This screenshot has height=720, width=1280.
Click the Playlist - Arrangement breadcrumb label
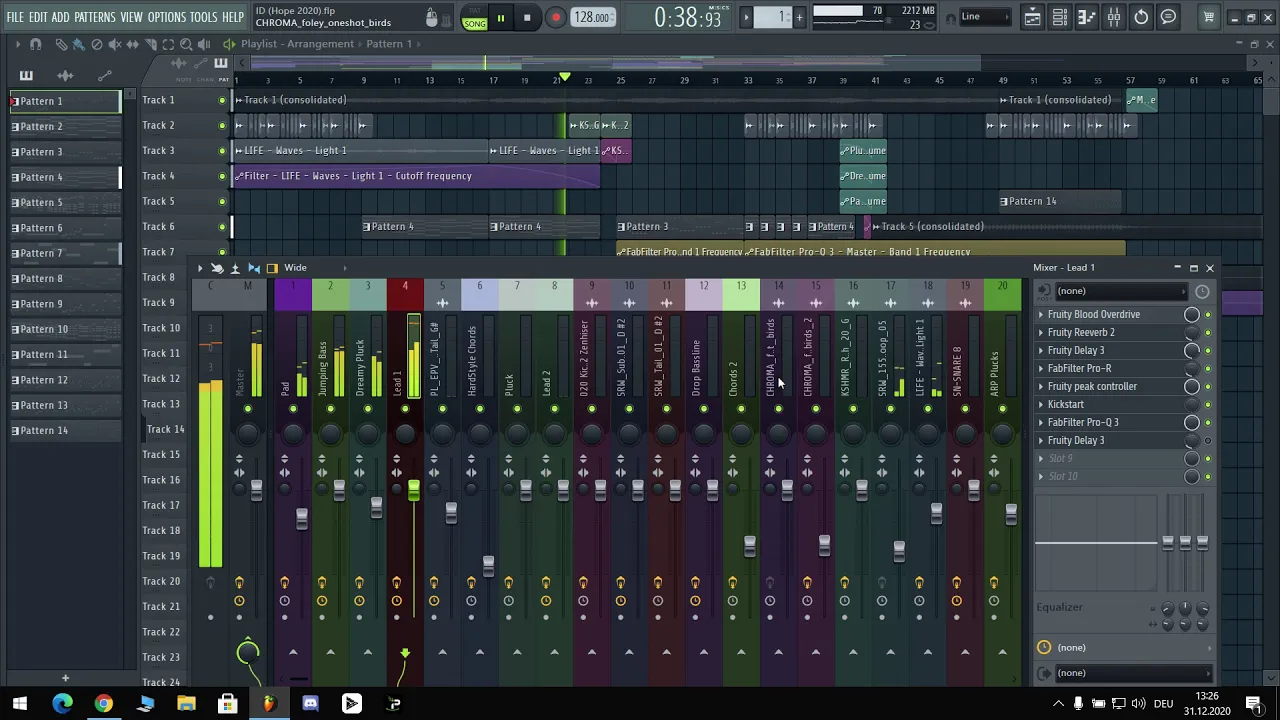coord(297,44)
